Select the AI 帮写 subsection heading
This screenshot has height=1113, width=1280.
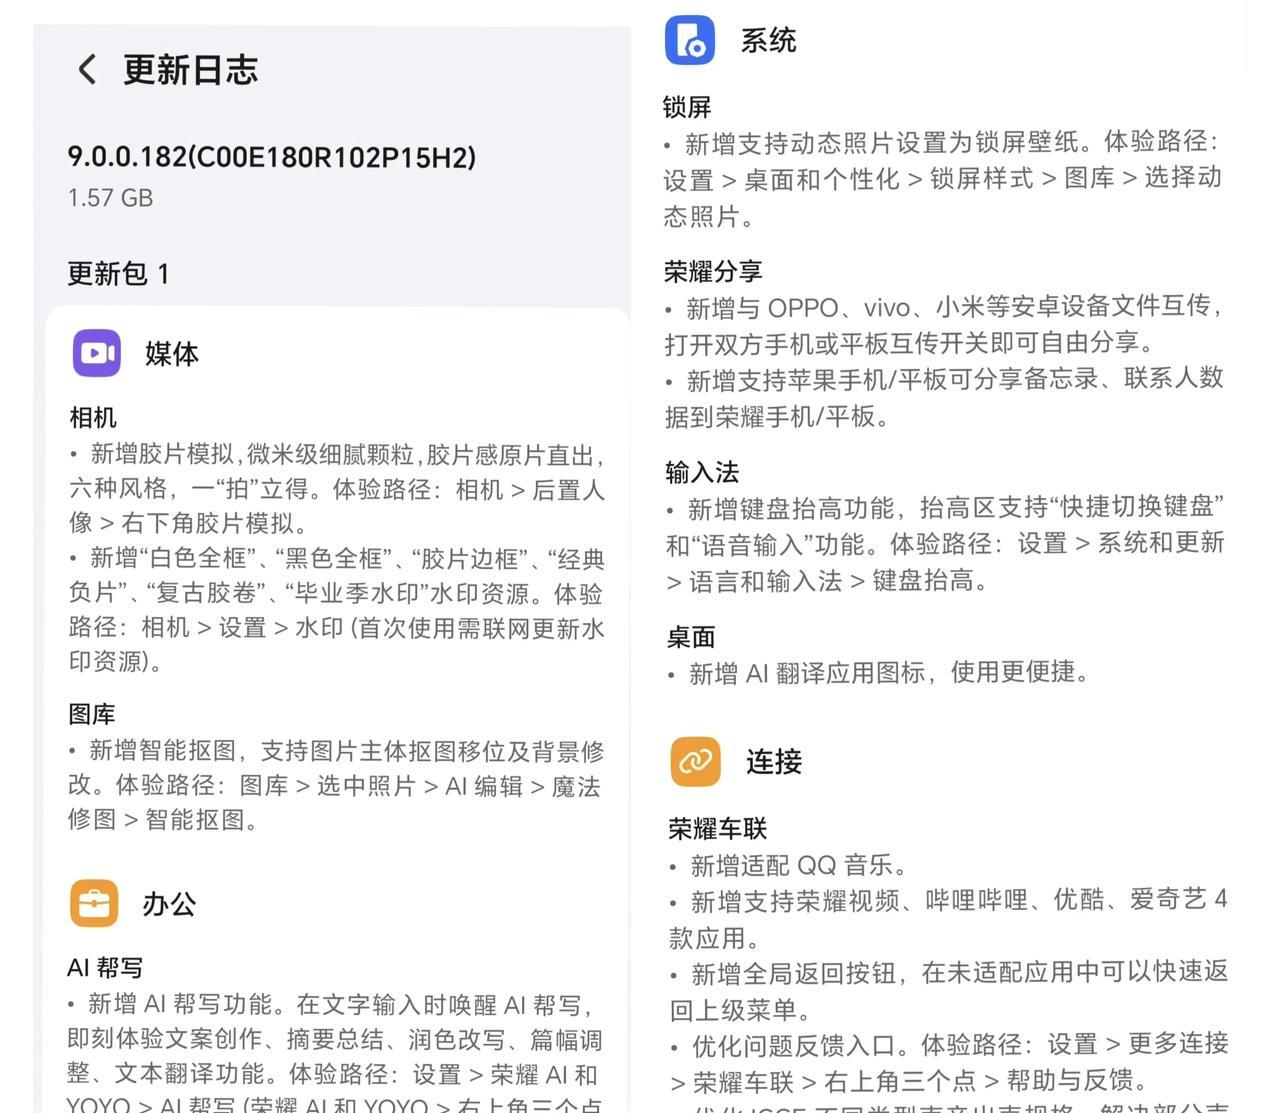coord(105,968)
